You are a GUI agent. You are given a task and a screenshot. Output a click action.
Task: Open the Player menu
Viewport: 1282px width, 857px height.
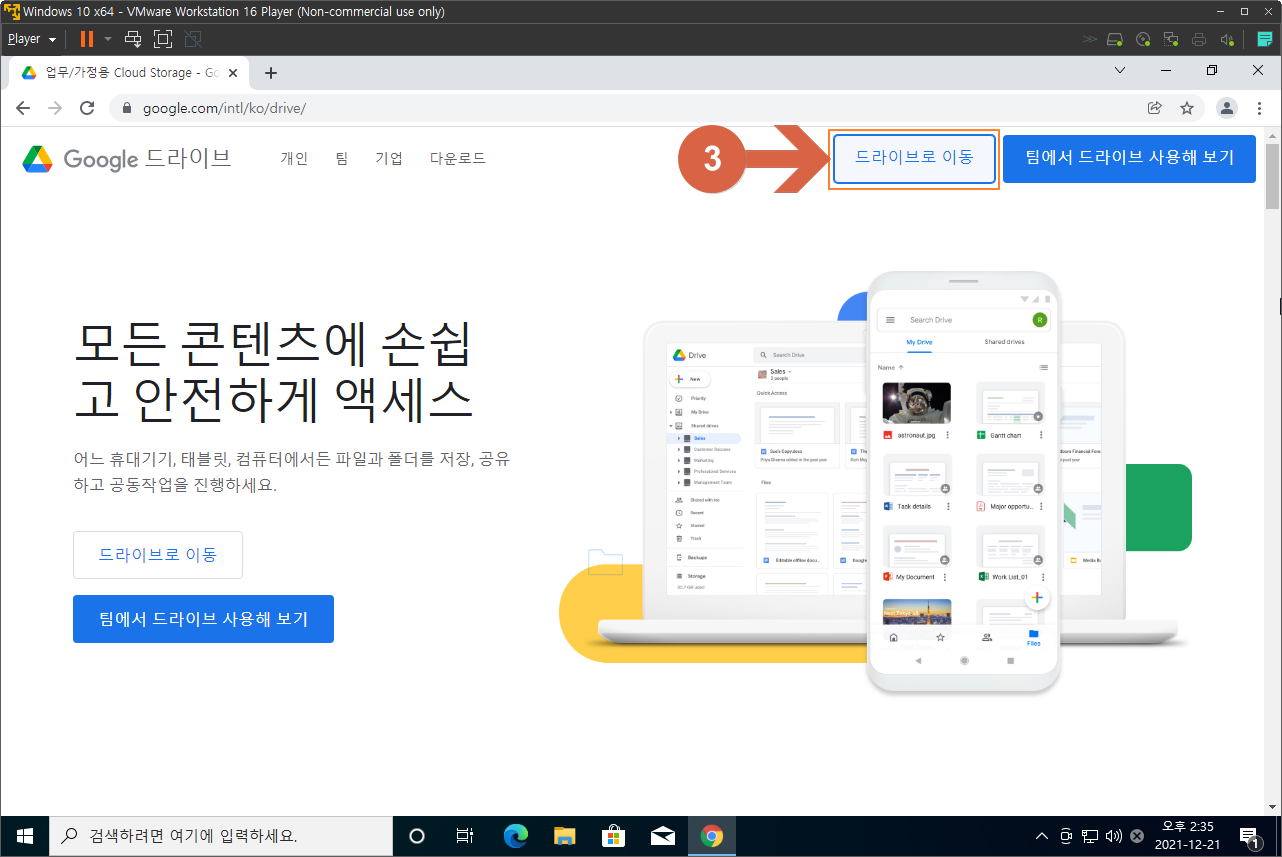[31, 39]
